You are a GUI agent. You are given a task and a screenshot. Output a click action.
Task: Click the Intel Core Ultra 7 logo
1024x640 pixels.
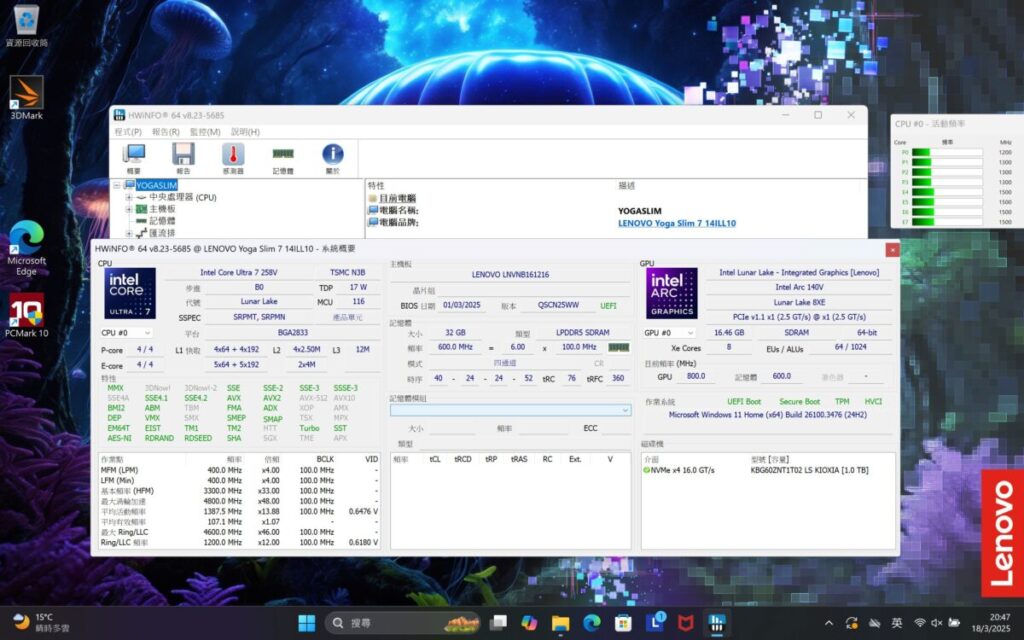(130, 293)
